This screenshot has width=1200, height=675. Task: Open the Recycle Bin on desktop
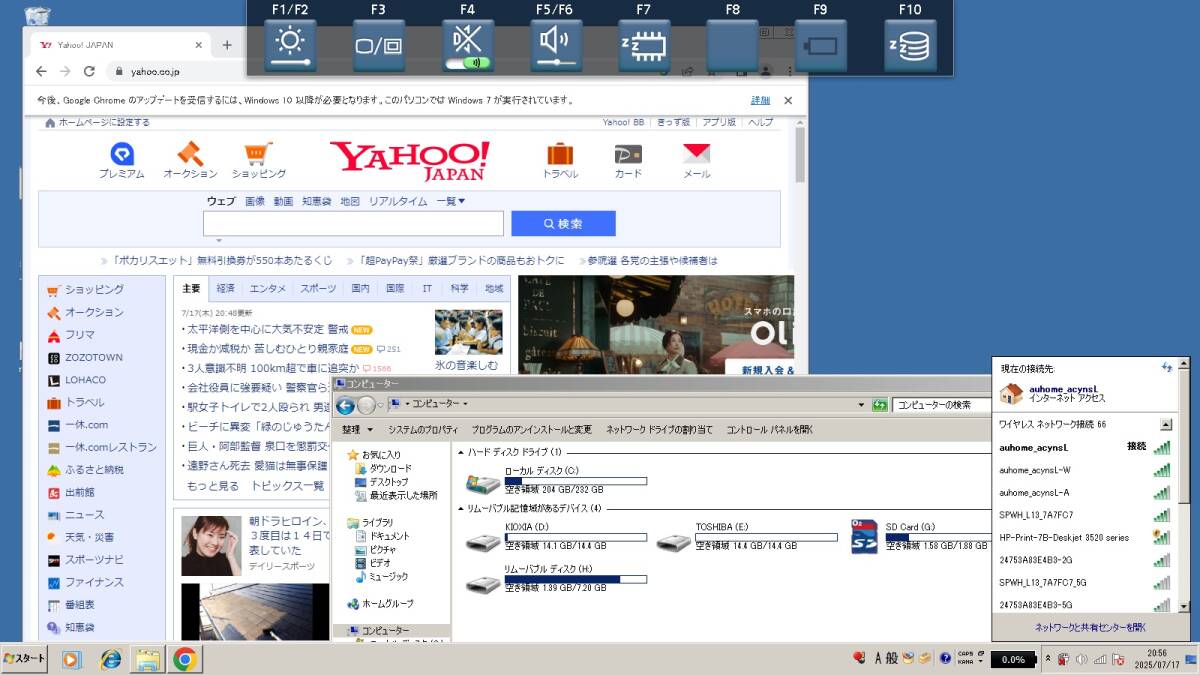[36, 14]
